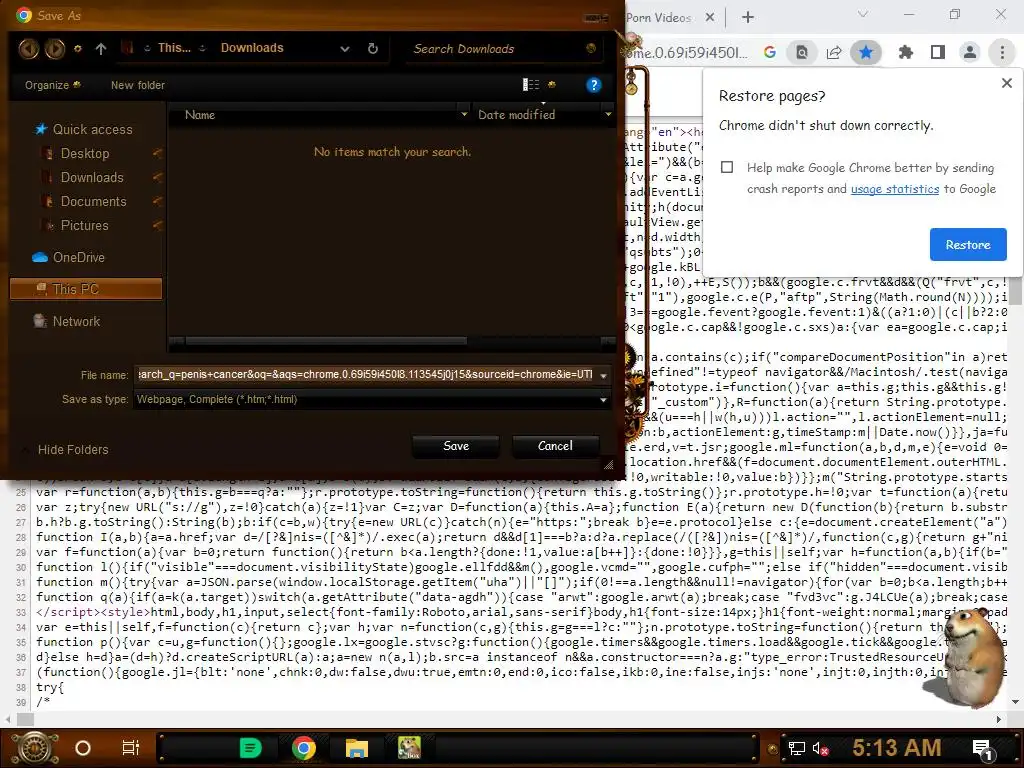Click the Google lens search icon in Chrome
The image size is (1024, 768).
(801, 52)
